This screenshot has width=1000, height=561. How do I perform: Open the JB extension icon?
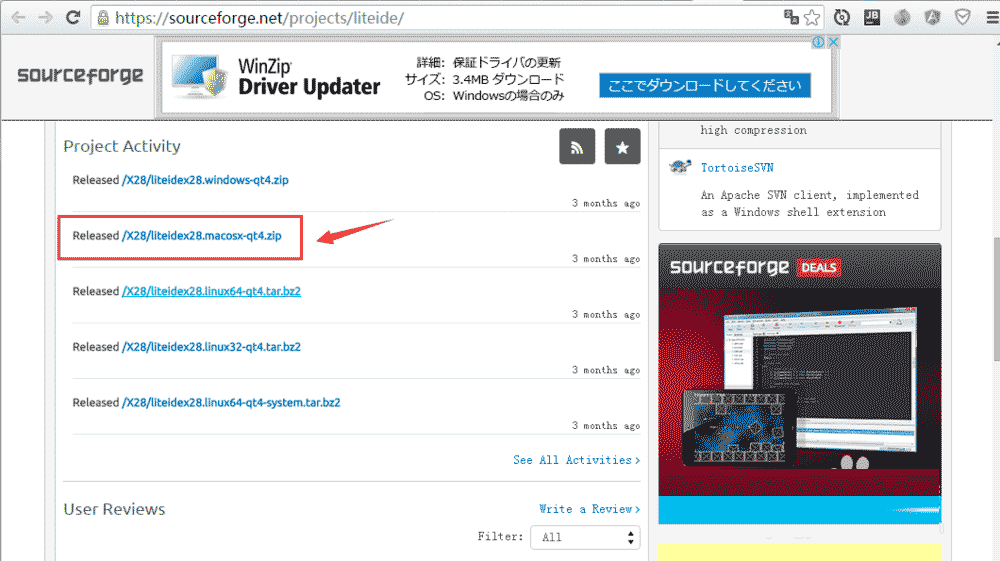coord(872,17)
